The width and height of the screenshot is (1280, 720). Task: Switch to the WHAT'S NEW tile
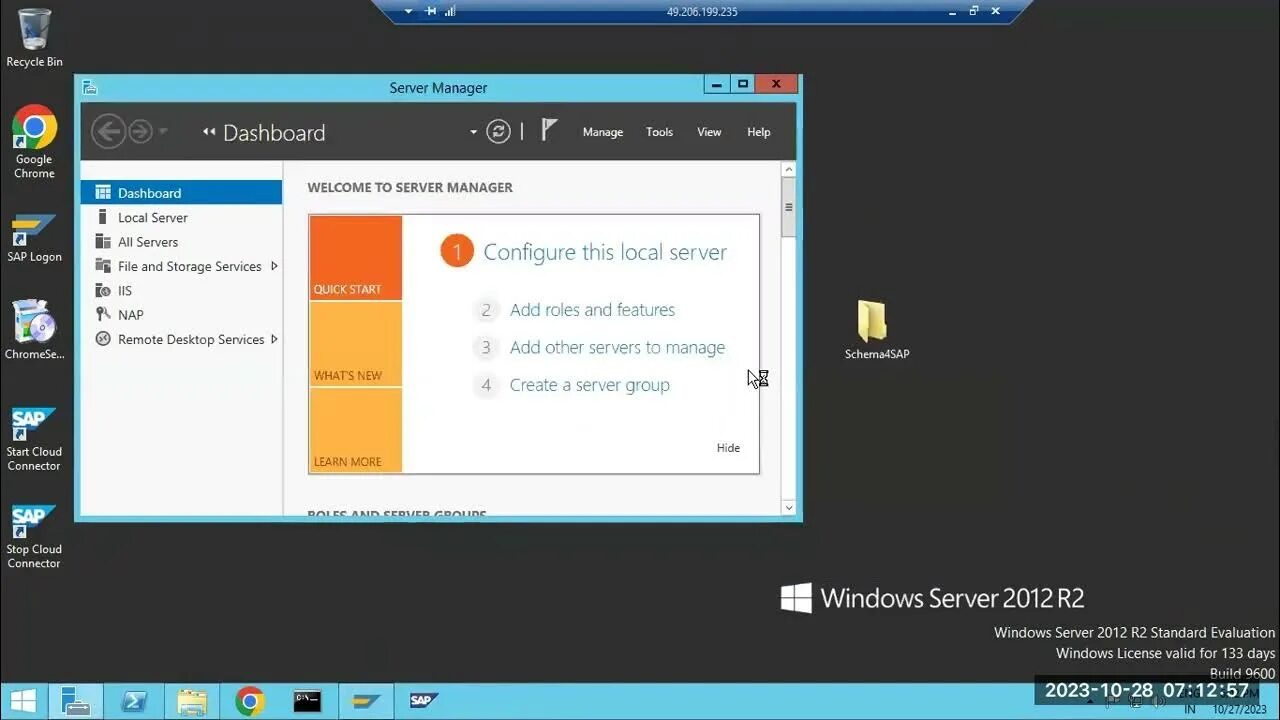pos(356,343)
